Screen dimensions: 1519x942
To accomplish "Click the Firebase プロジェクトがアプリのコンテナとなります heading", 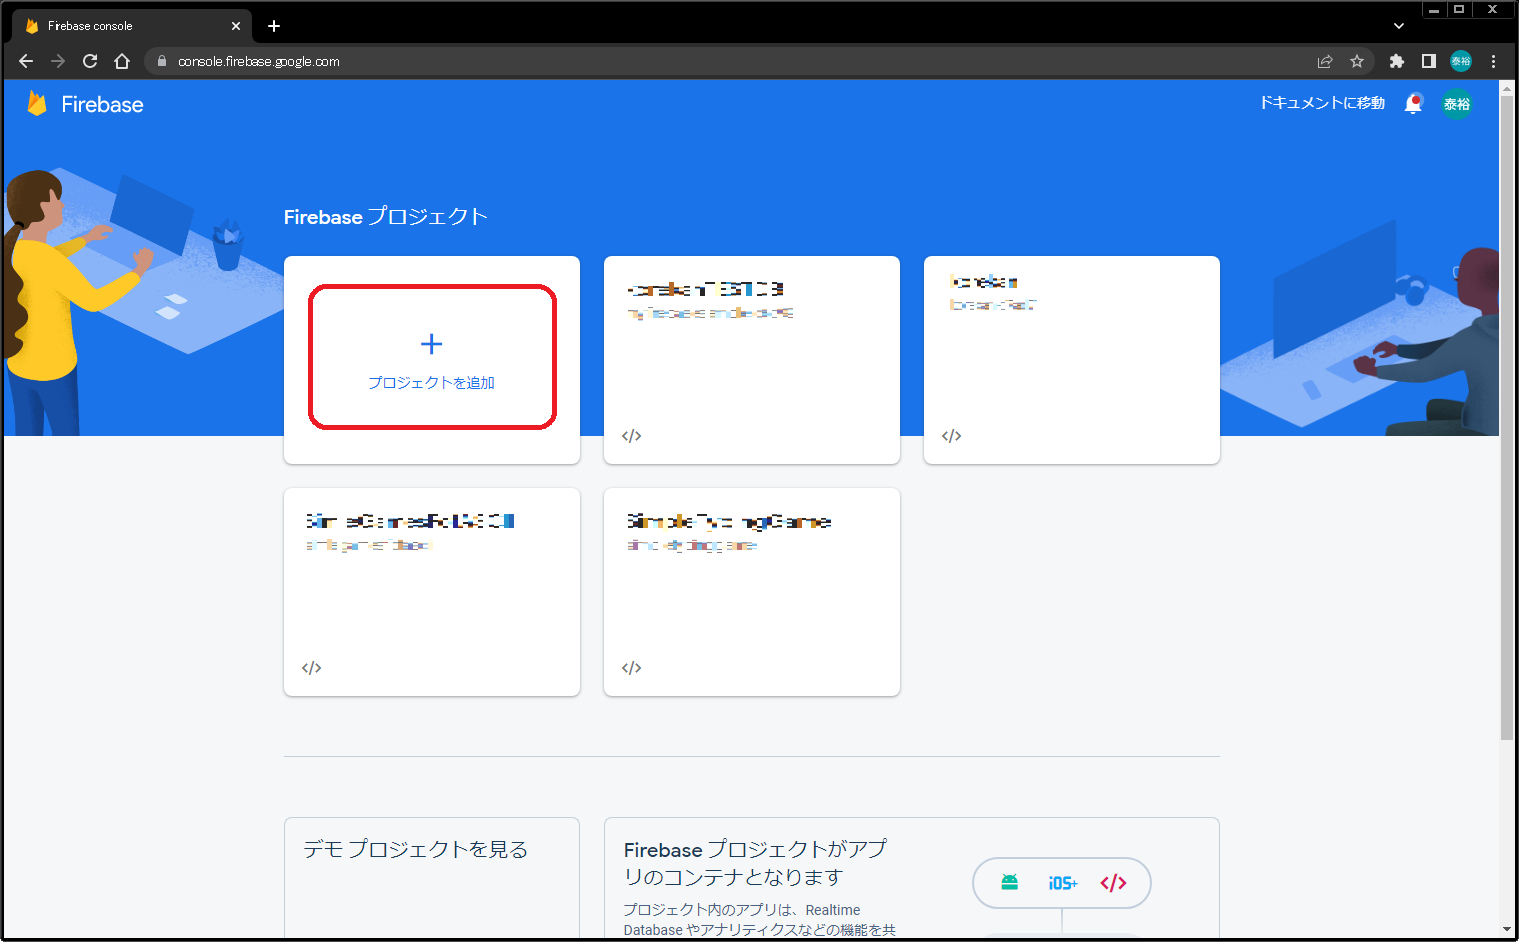I will [x=755, y=863].
